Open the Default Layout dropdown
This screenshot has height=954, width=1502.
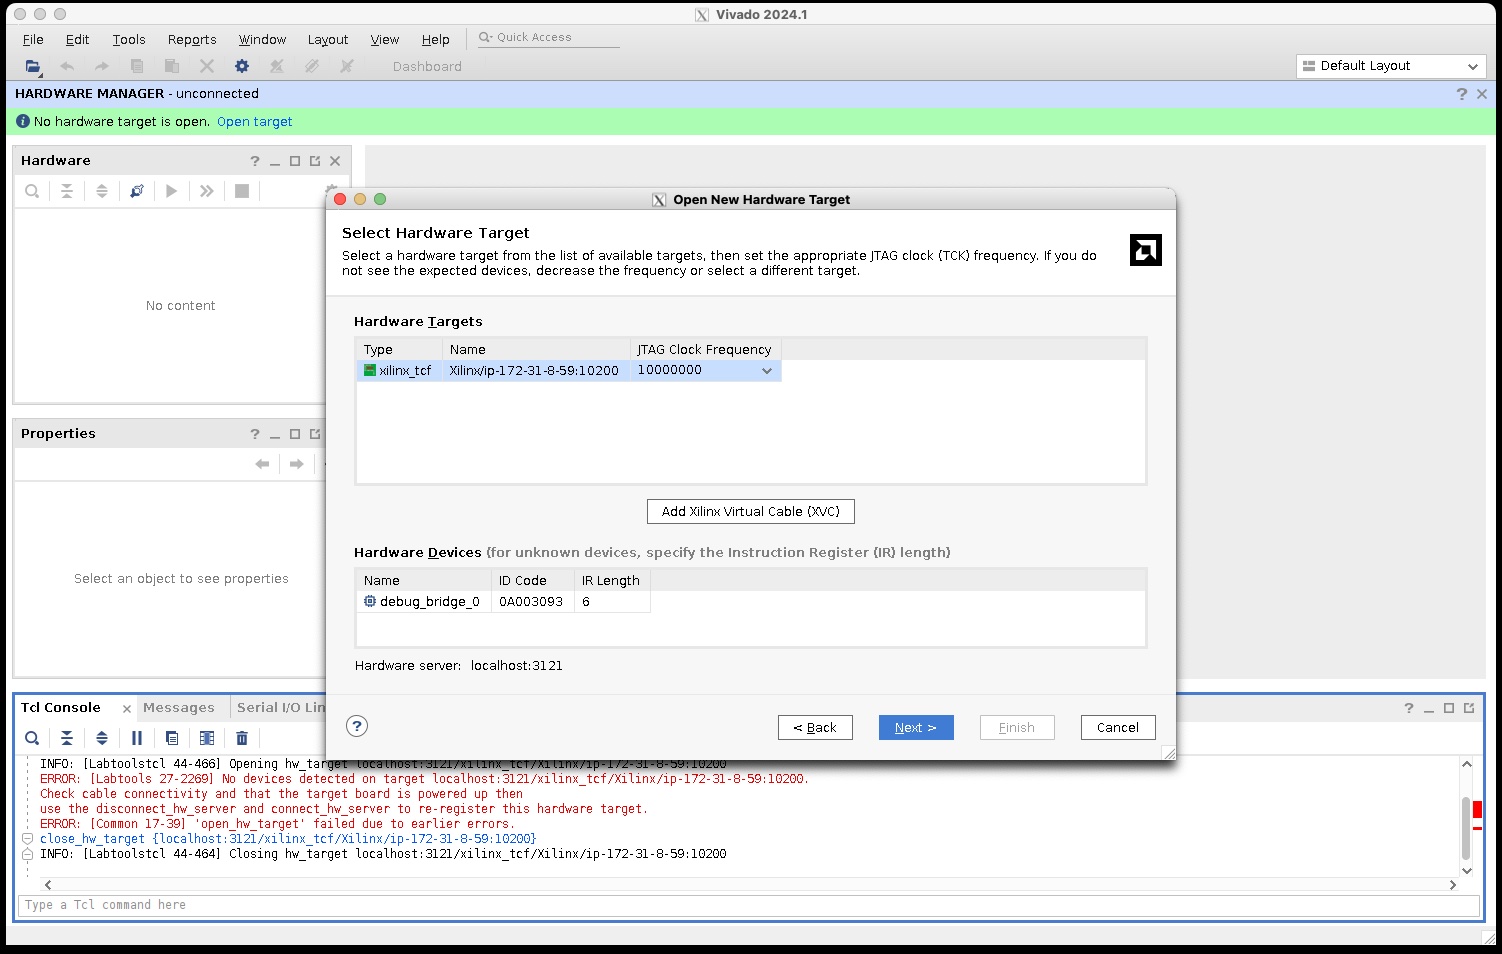(1391, 66)
